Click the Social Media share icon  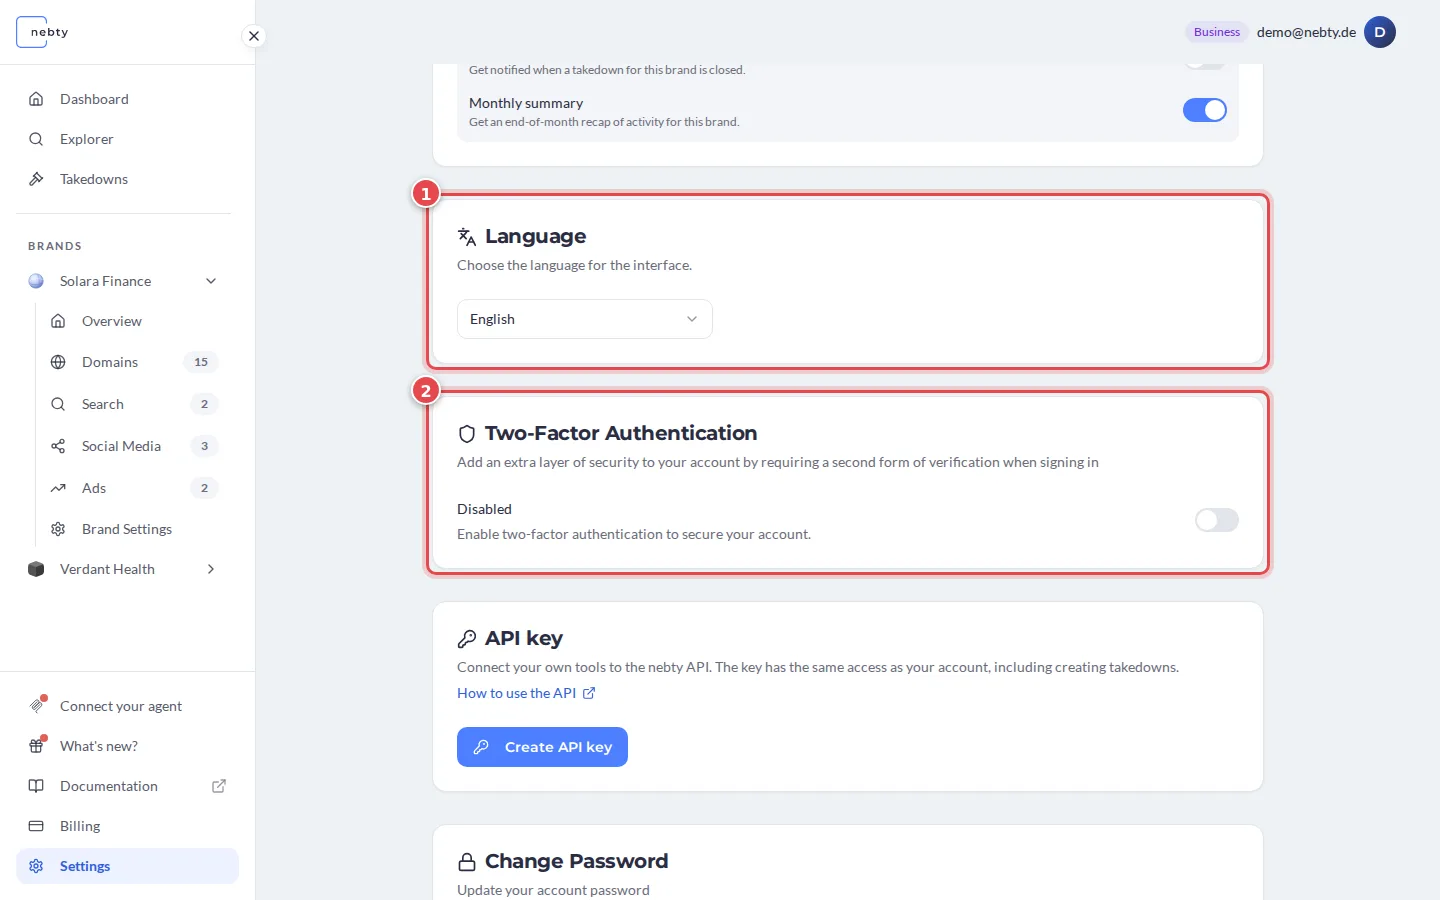pos(58,446)
